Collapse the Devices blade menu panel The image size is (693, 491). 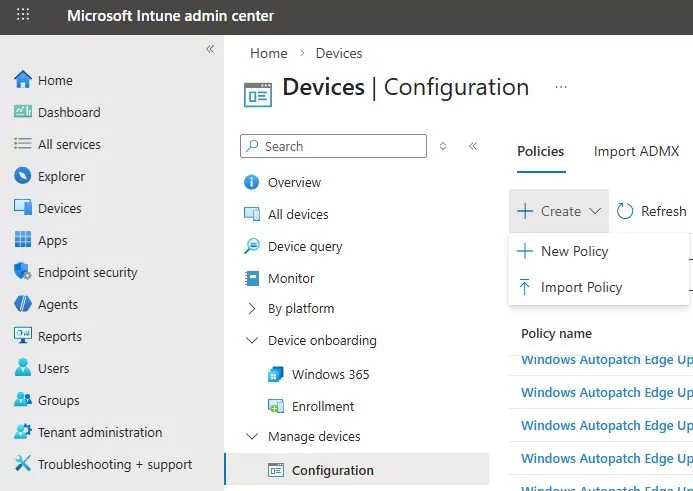473,146
